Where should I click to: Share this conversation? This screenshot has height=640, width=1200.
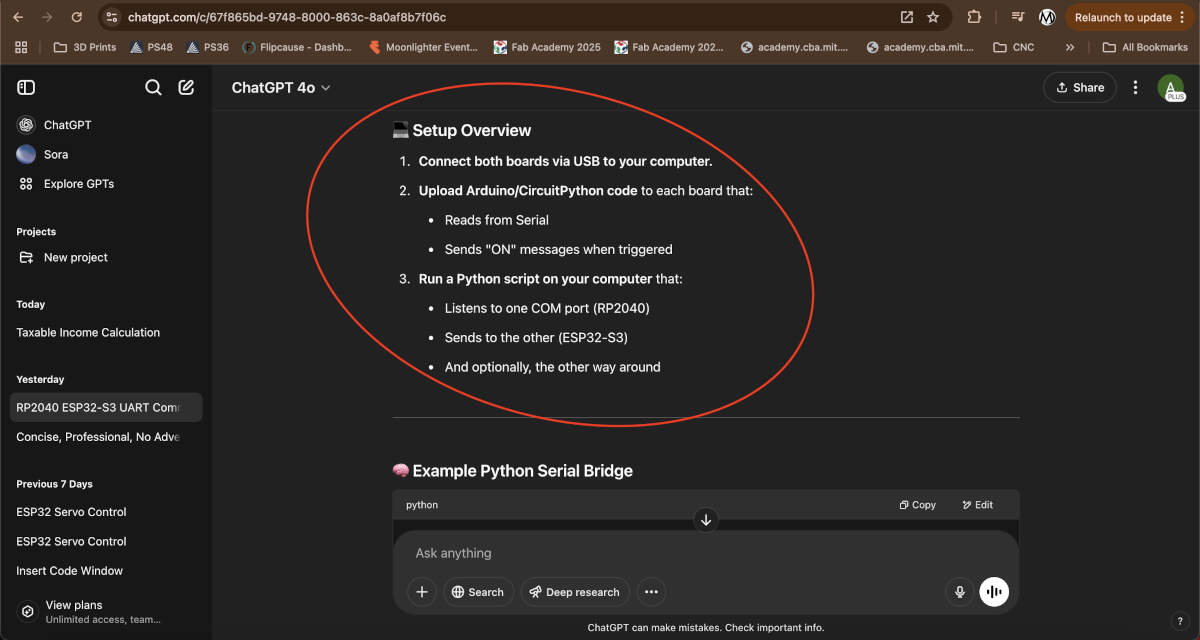pyautogui.click(x=1080, y=88)
